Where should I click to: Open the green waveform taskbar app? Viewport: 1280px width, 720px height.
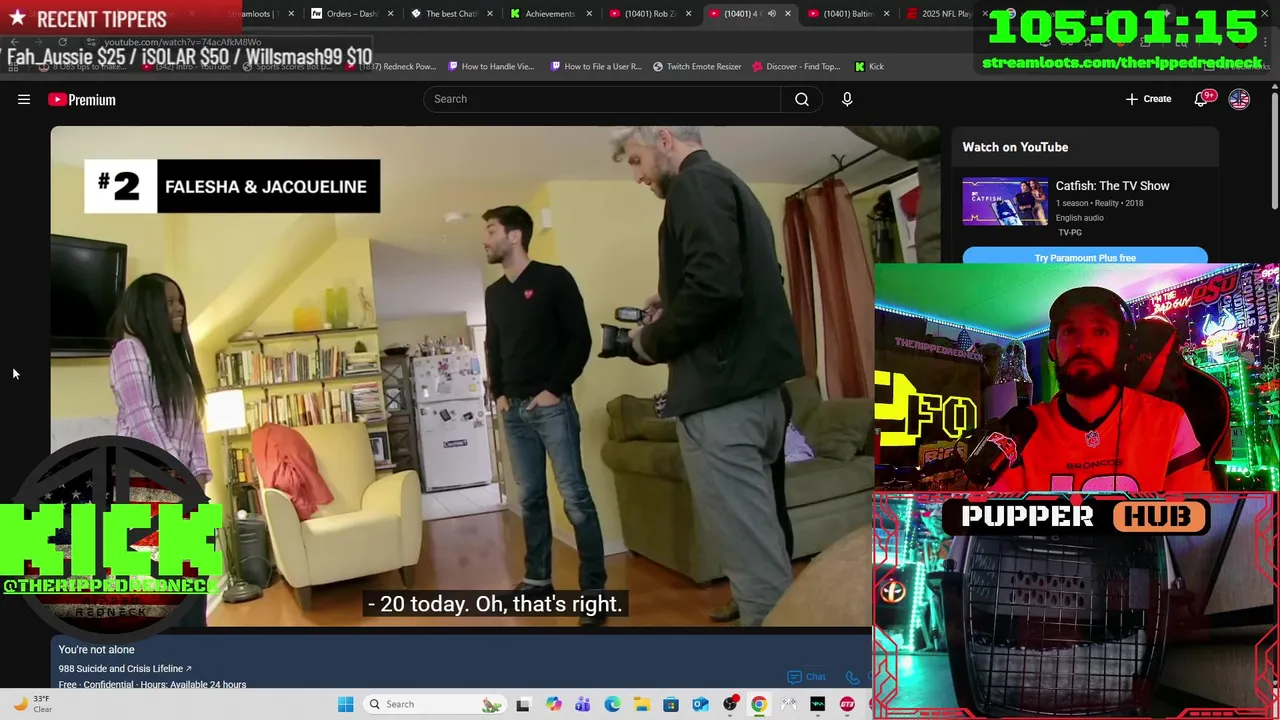pyautogui.click(x=818, y=704)
